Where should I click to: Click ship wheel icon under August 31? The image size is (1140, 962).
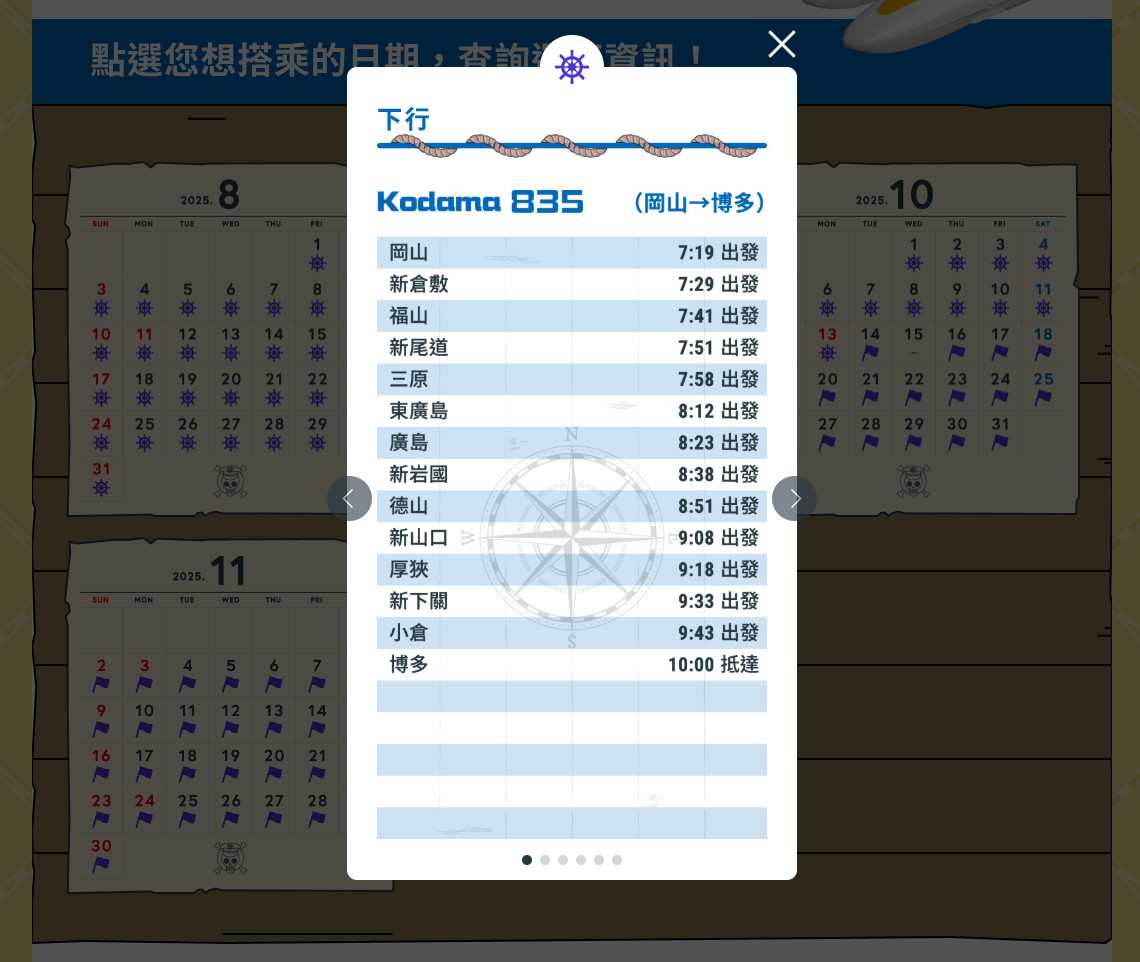coord(101,488)
